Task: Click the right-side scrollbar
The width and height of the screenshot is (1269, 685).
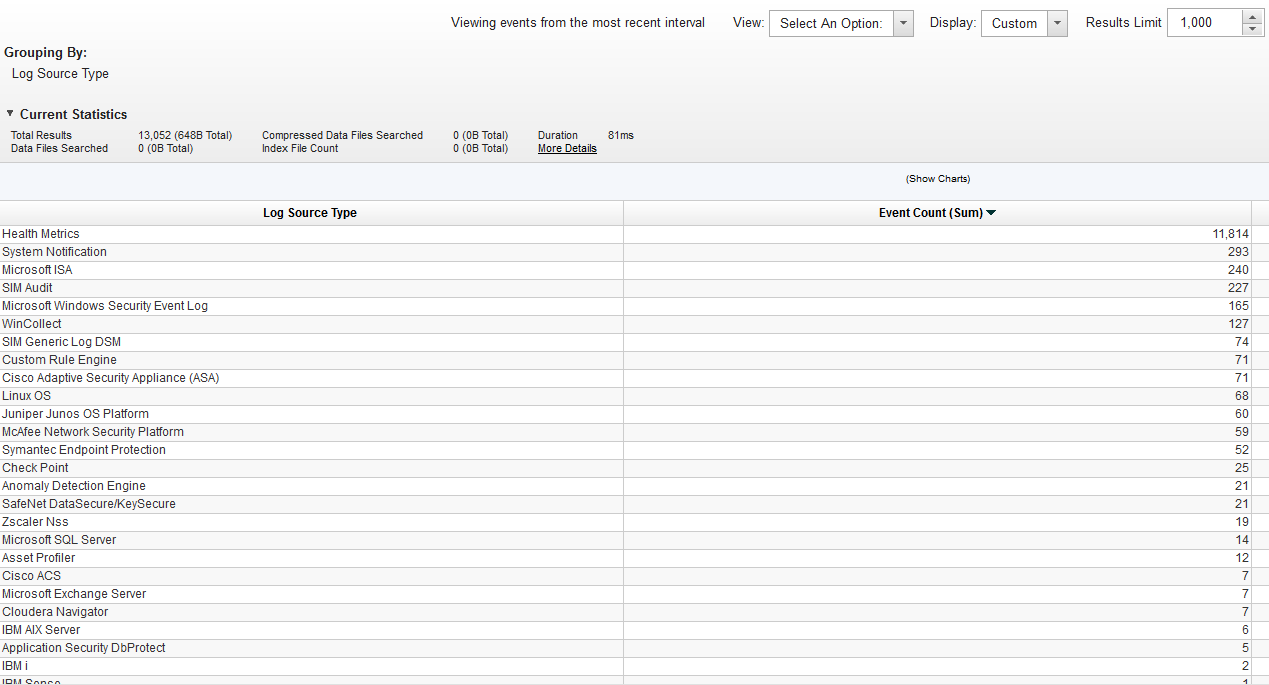Action: pos(1263,400)
